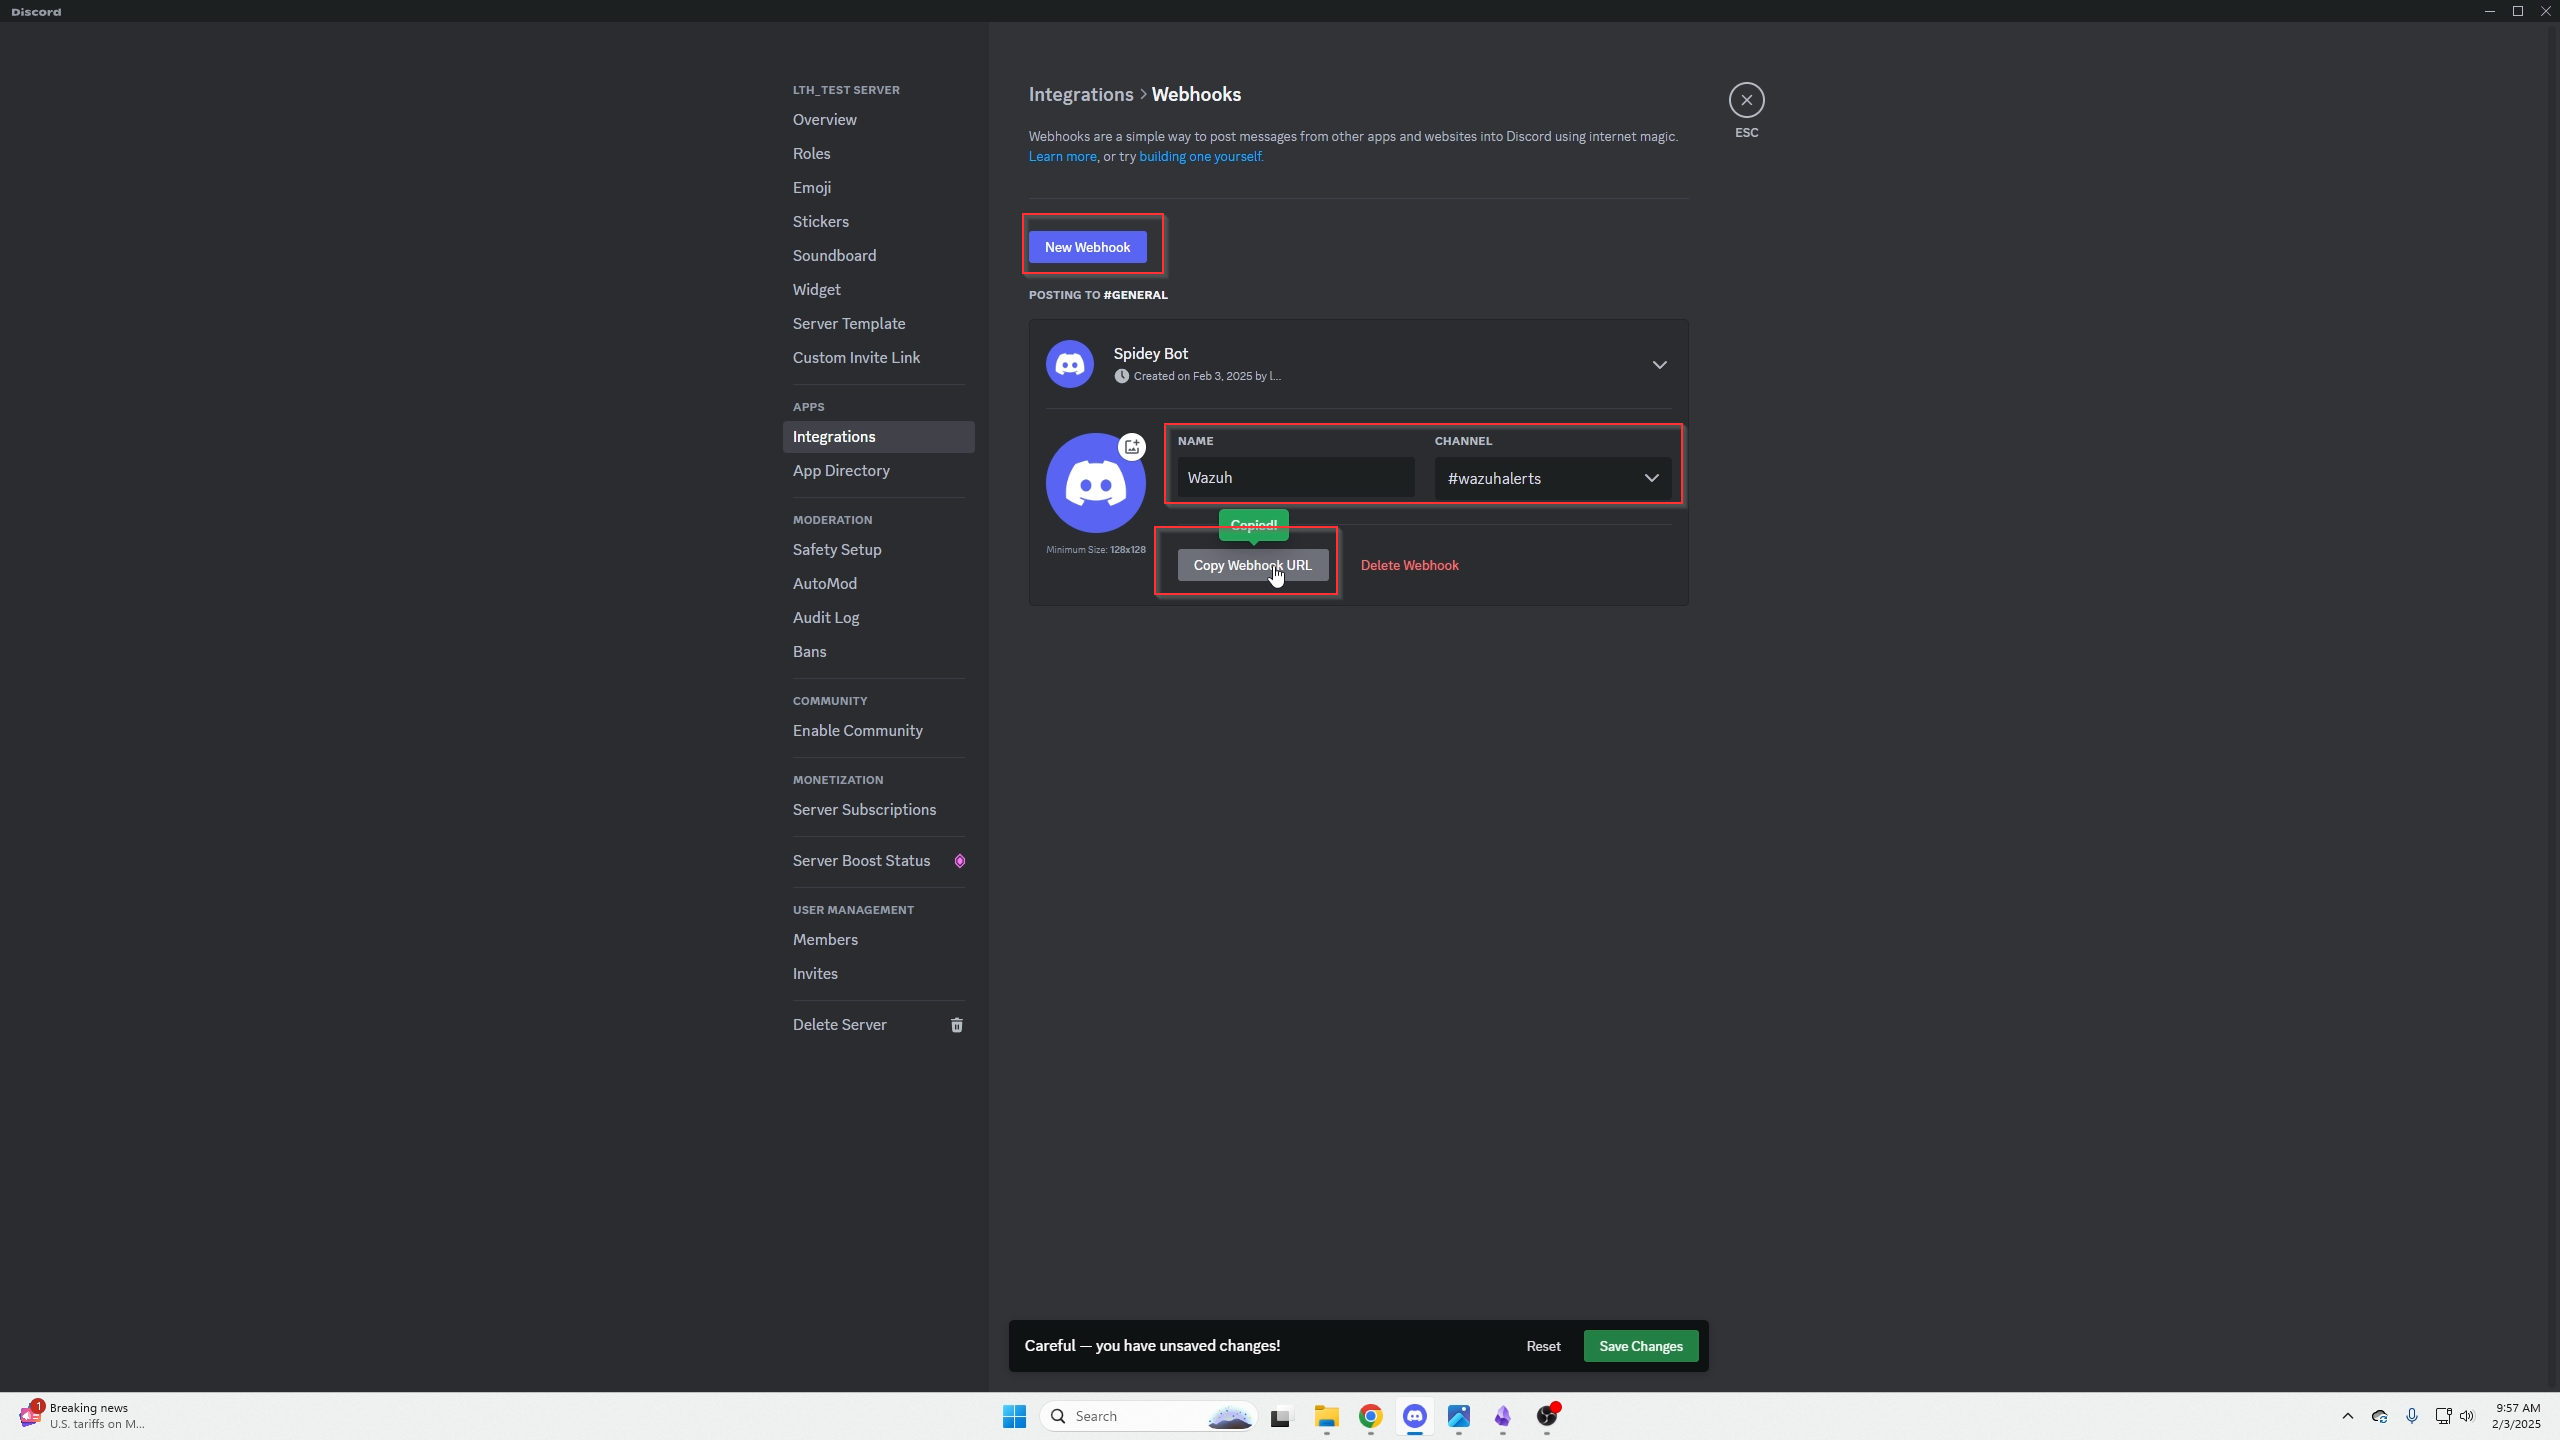Select Roles in the sidebar
The height and width of the screenshot is (1440, 2560).
(x=811, y=153)
